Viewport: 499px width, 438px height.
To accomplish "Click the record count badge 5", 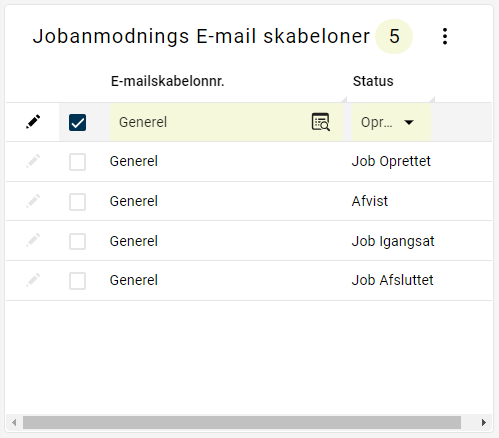I will coord(394,36).
